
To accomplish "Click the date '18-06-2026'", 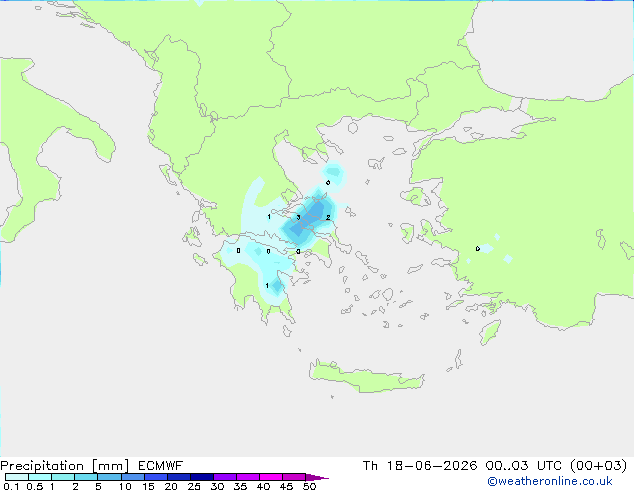I will click(x=432, y=466).
